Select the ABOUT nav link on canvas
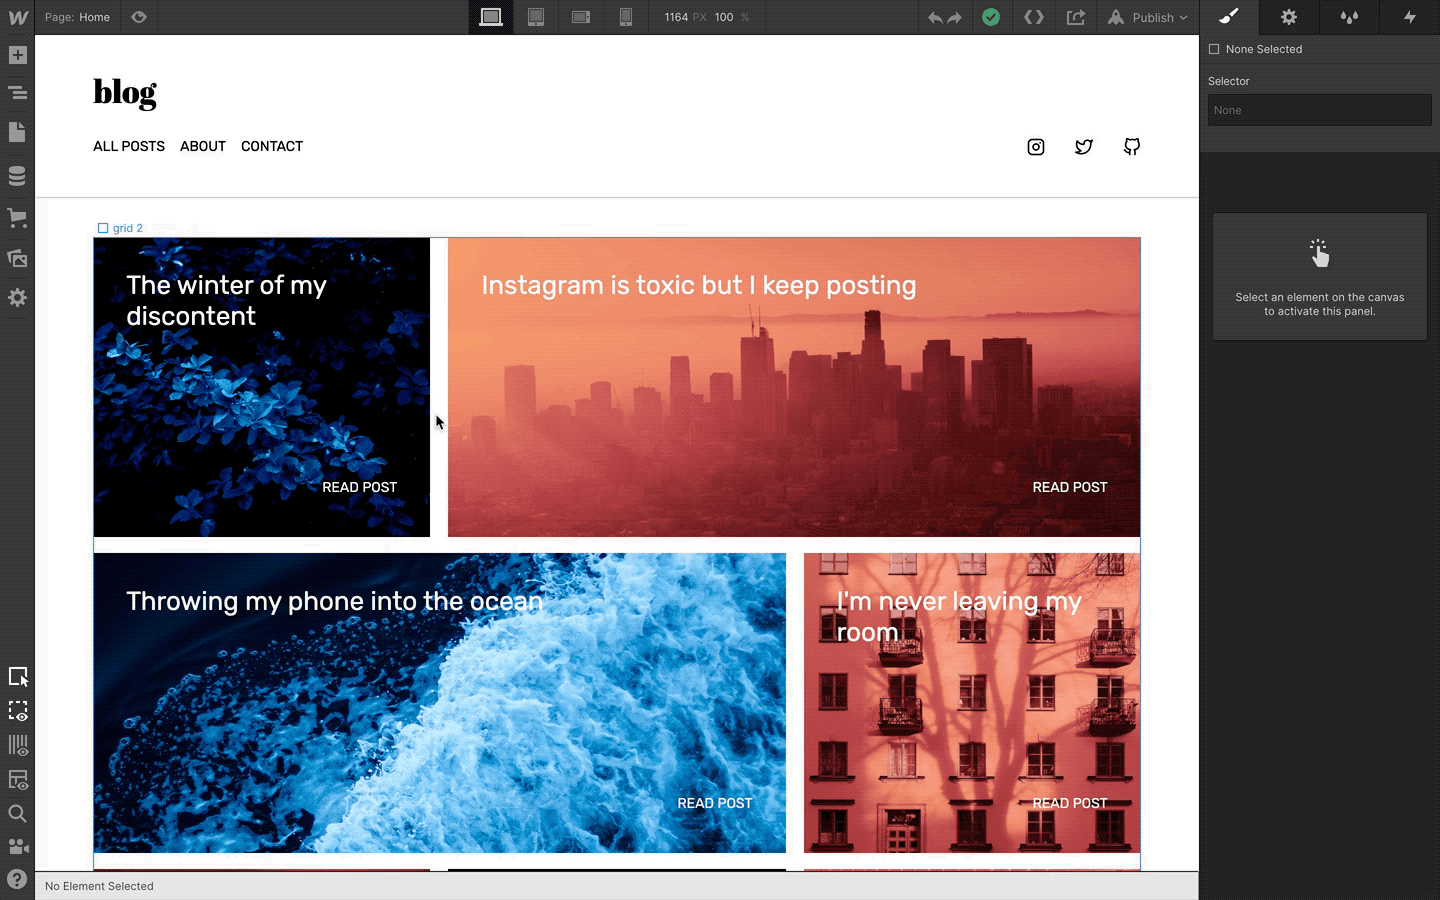 (202, 146)
